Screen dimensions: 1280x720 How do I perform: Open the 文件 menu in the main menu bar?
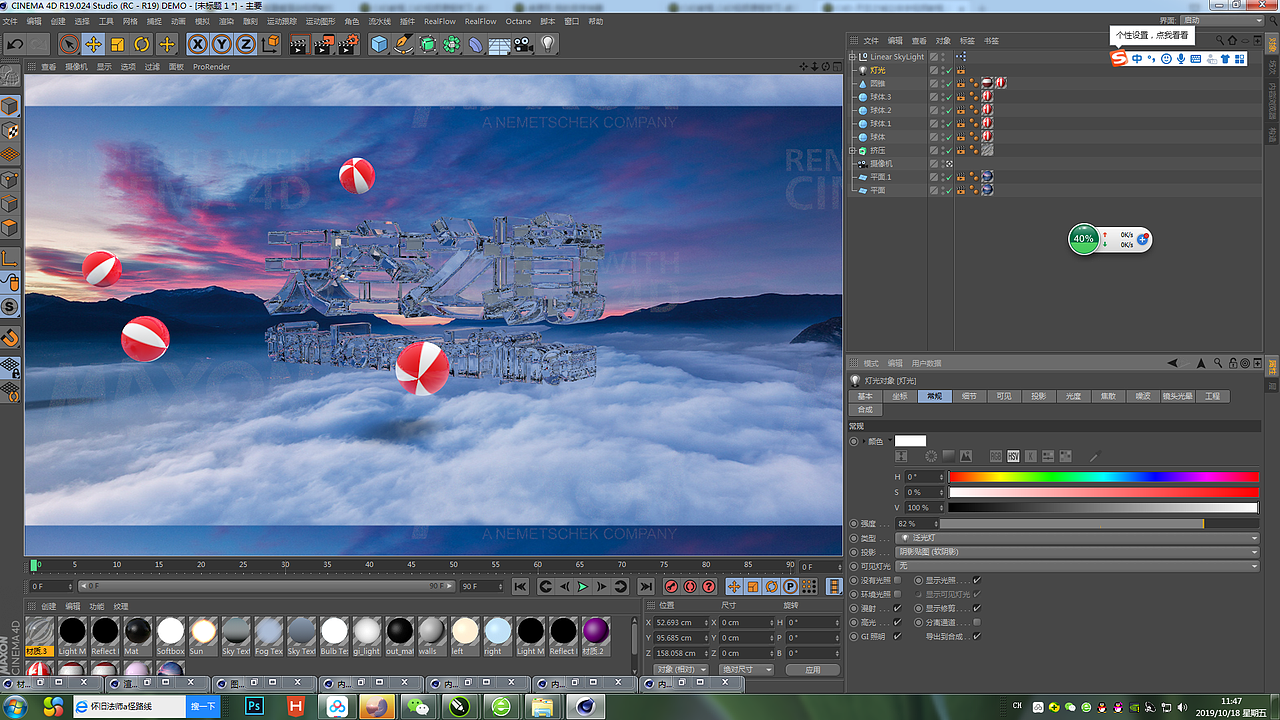click(x=9, y=21)
